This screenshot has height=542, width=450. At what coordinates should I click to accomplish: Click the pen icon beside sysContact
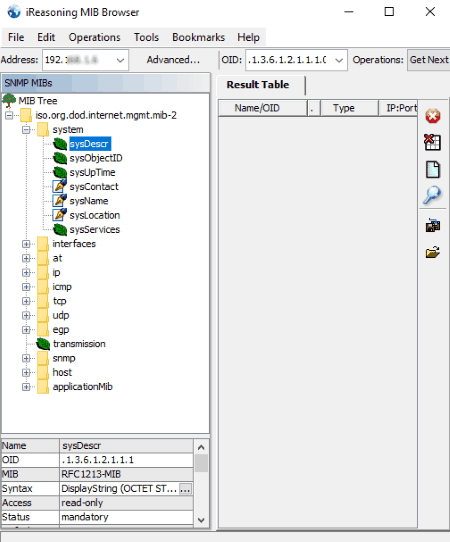pyautogui.click(x=59, y=186)
